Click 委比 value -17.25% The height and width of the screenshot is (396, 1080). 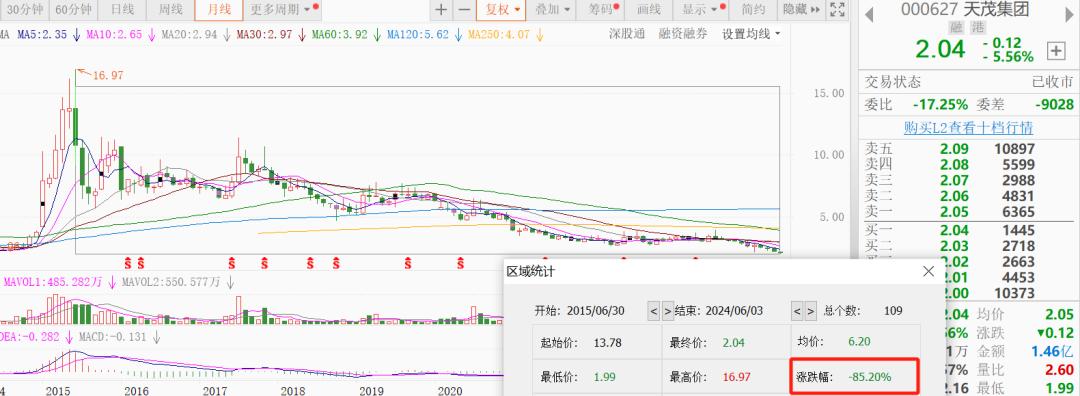coord(940,105)
